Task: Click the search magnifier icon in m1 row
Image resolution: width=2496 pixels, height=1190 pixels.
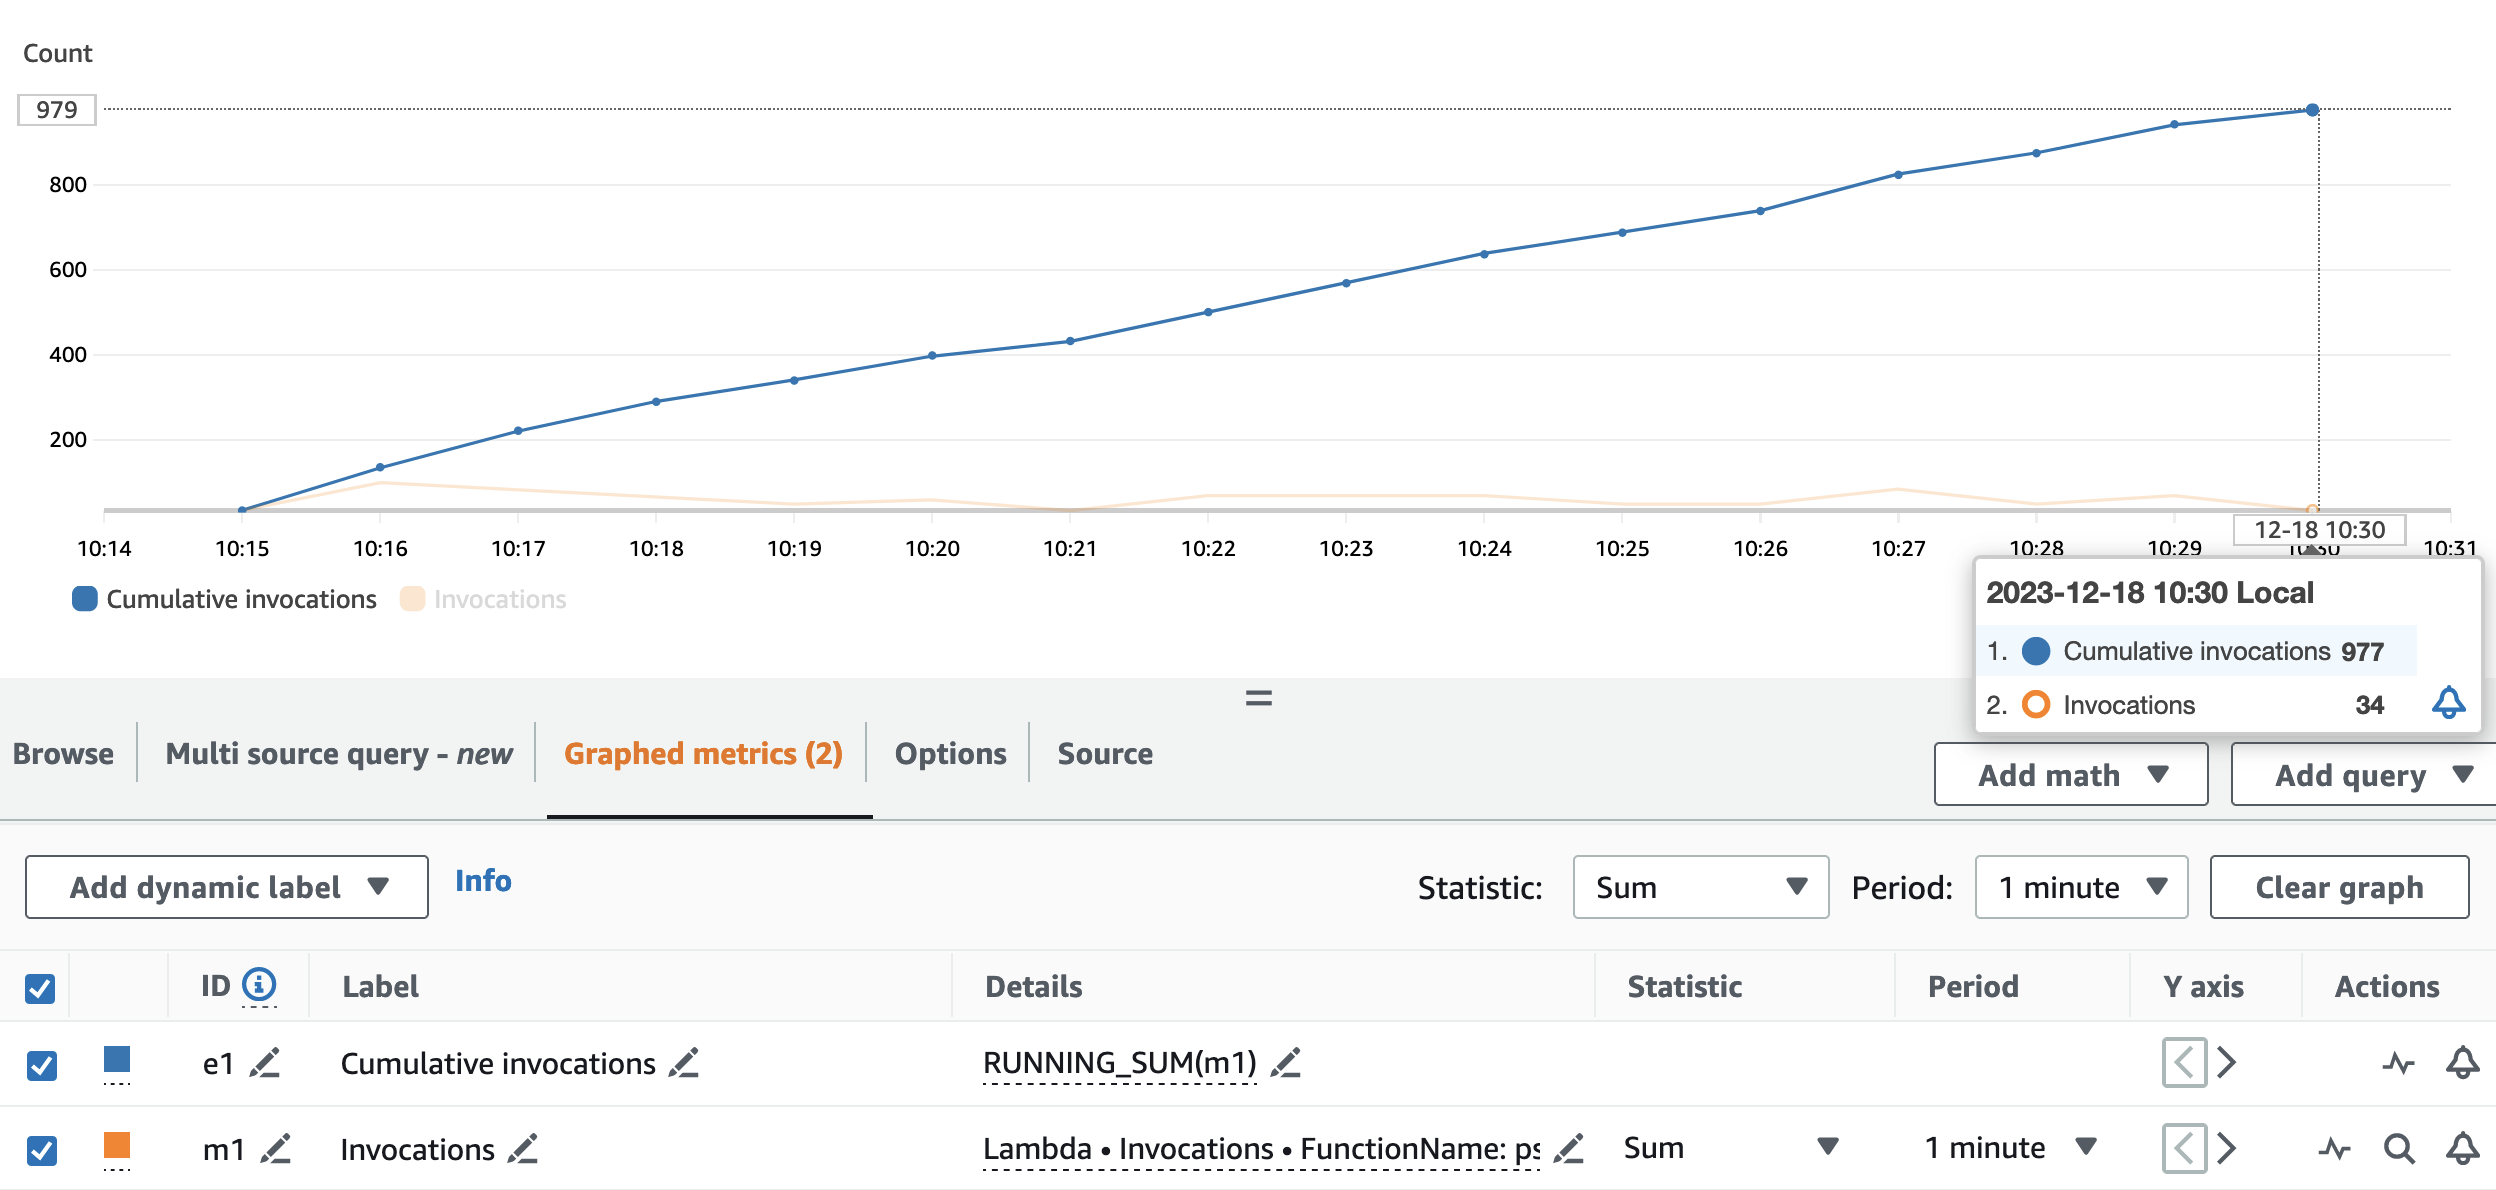Action: click(x=2398, y=1149)
